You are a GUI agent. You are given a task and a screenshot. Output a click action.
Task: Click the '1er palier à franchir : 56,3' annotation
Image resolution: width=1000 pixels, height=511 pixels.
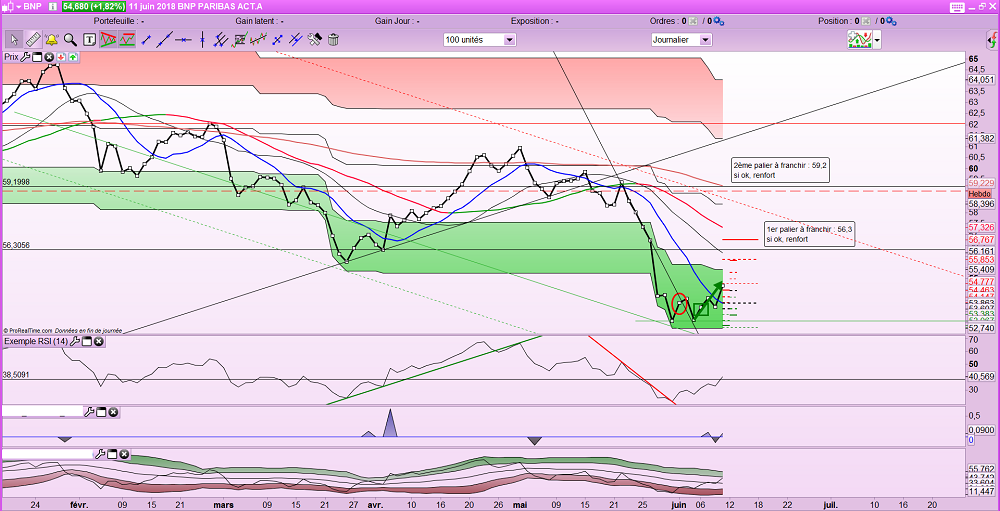click(x=809, y=234)
